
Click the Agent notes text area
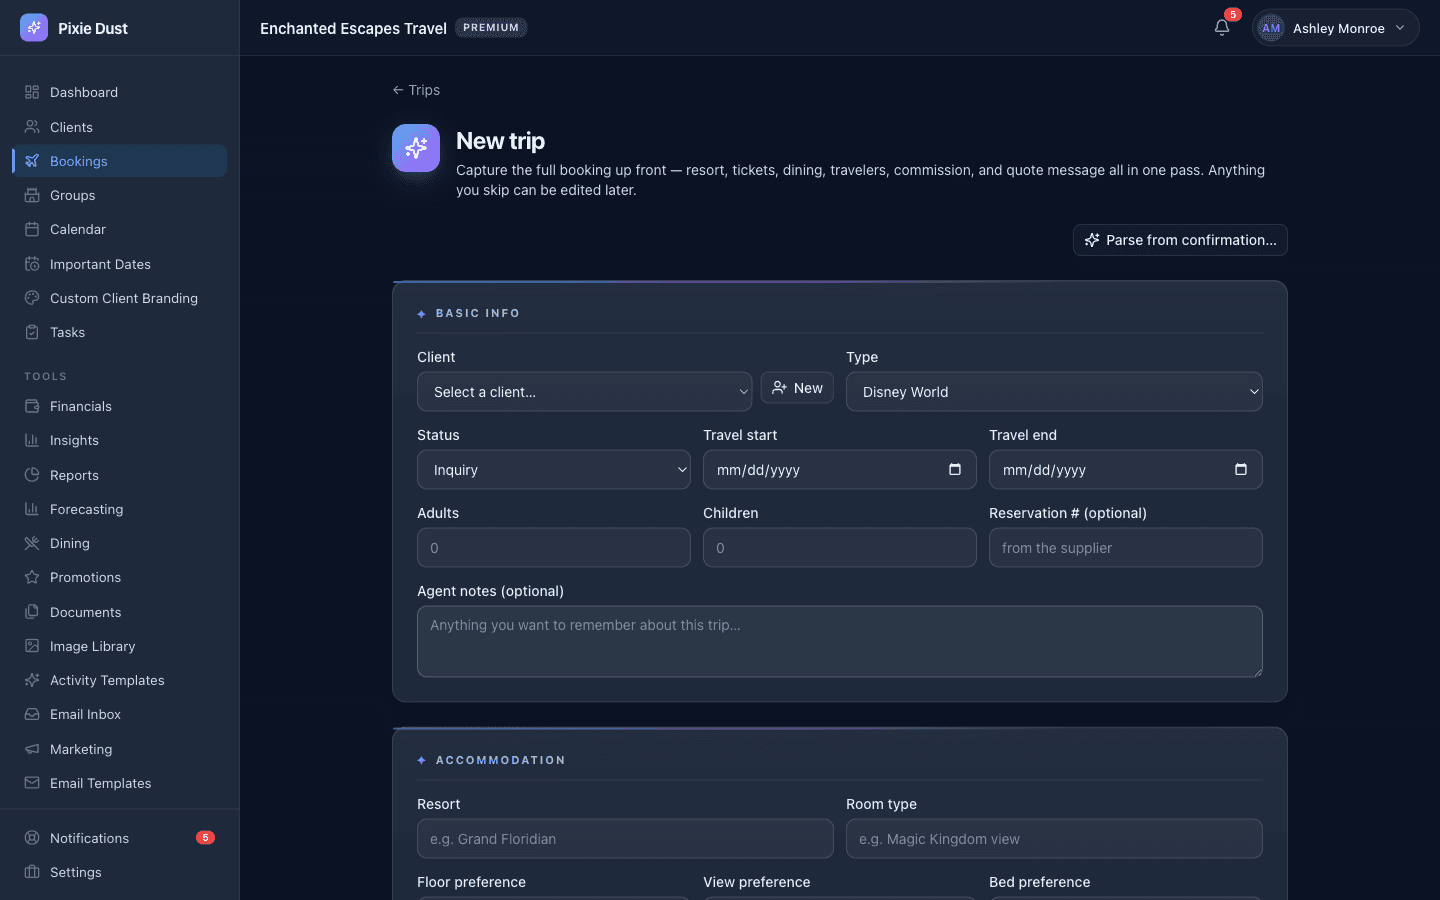pyautogui.click(x=840, y=642)
